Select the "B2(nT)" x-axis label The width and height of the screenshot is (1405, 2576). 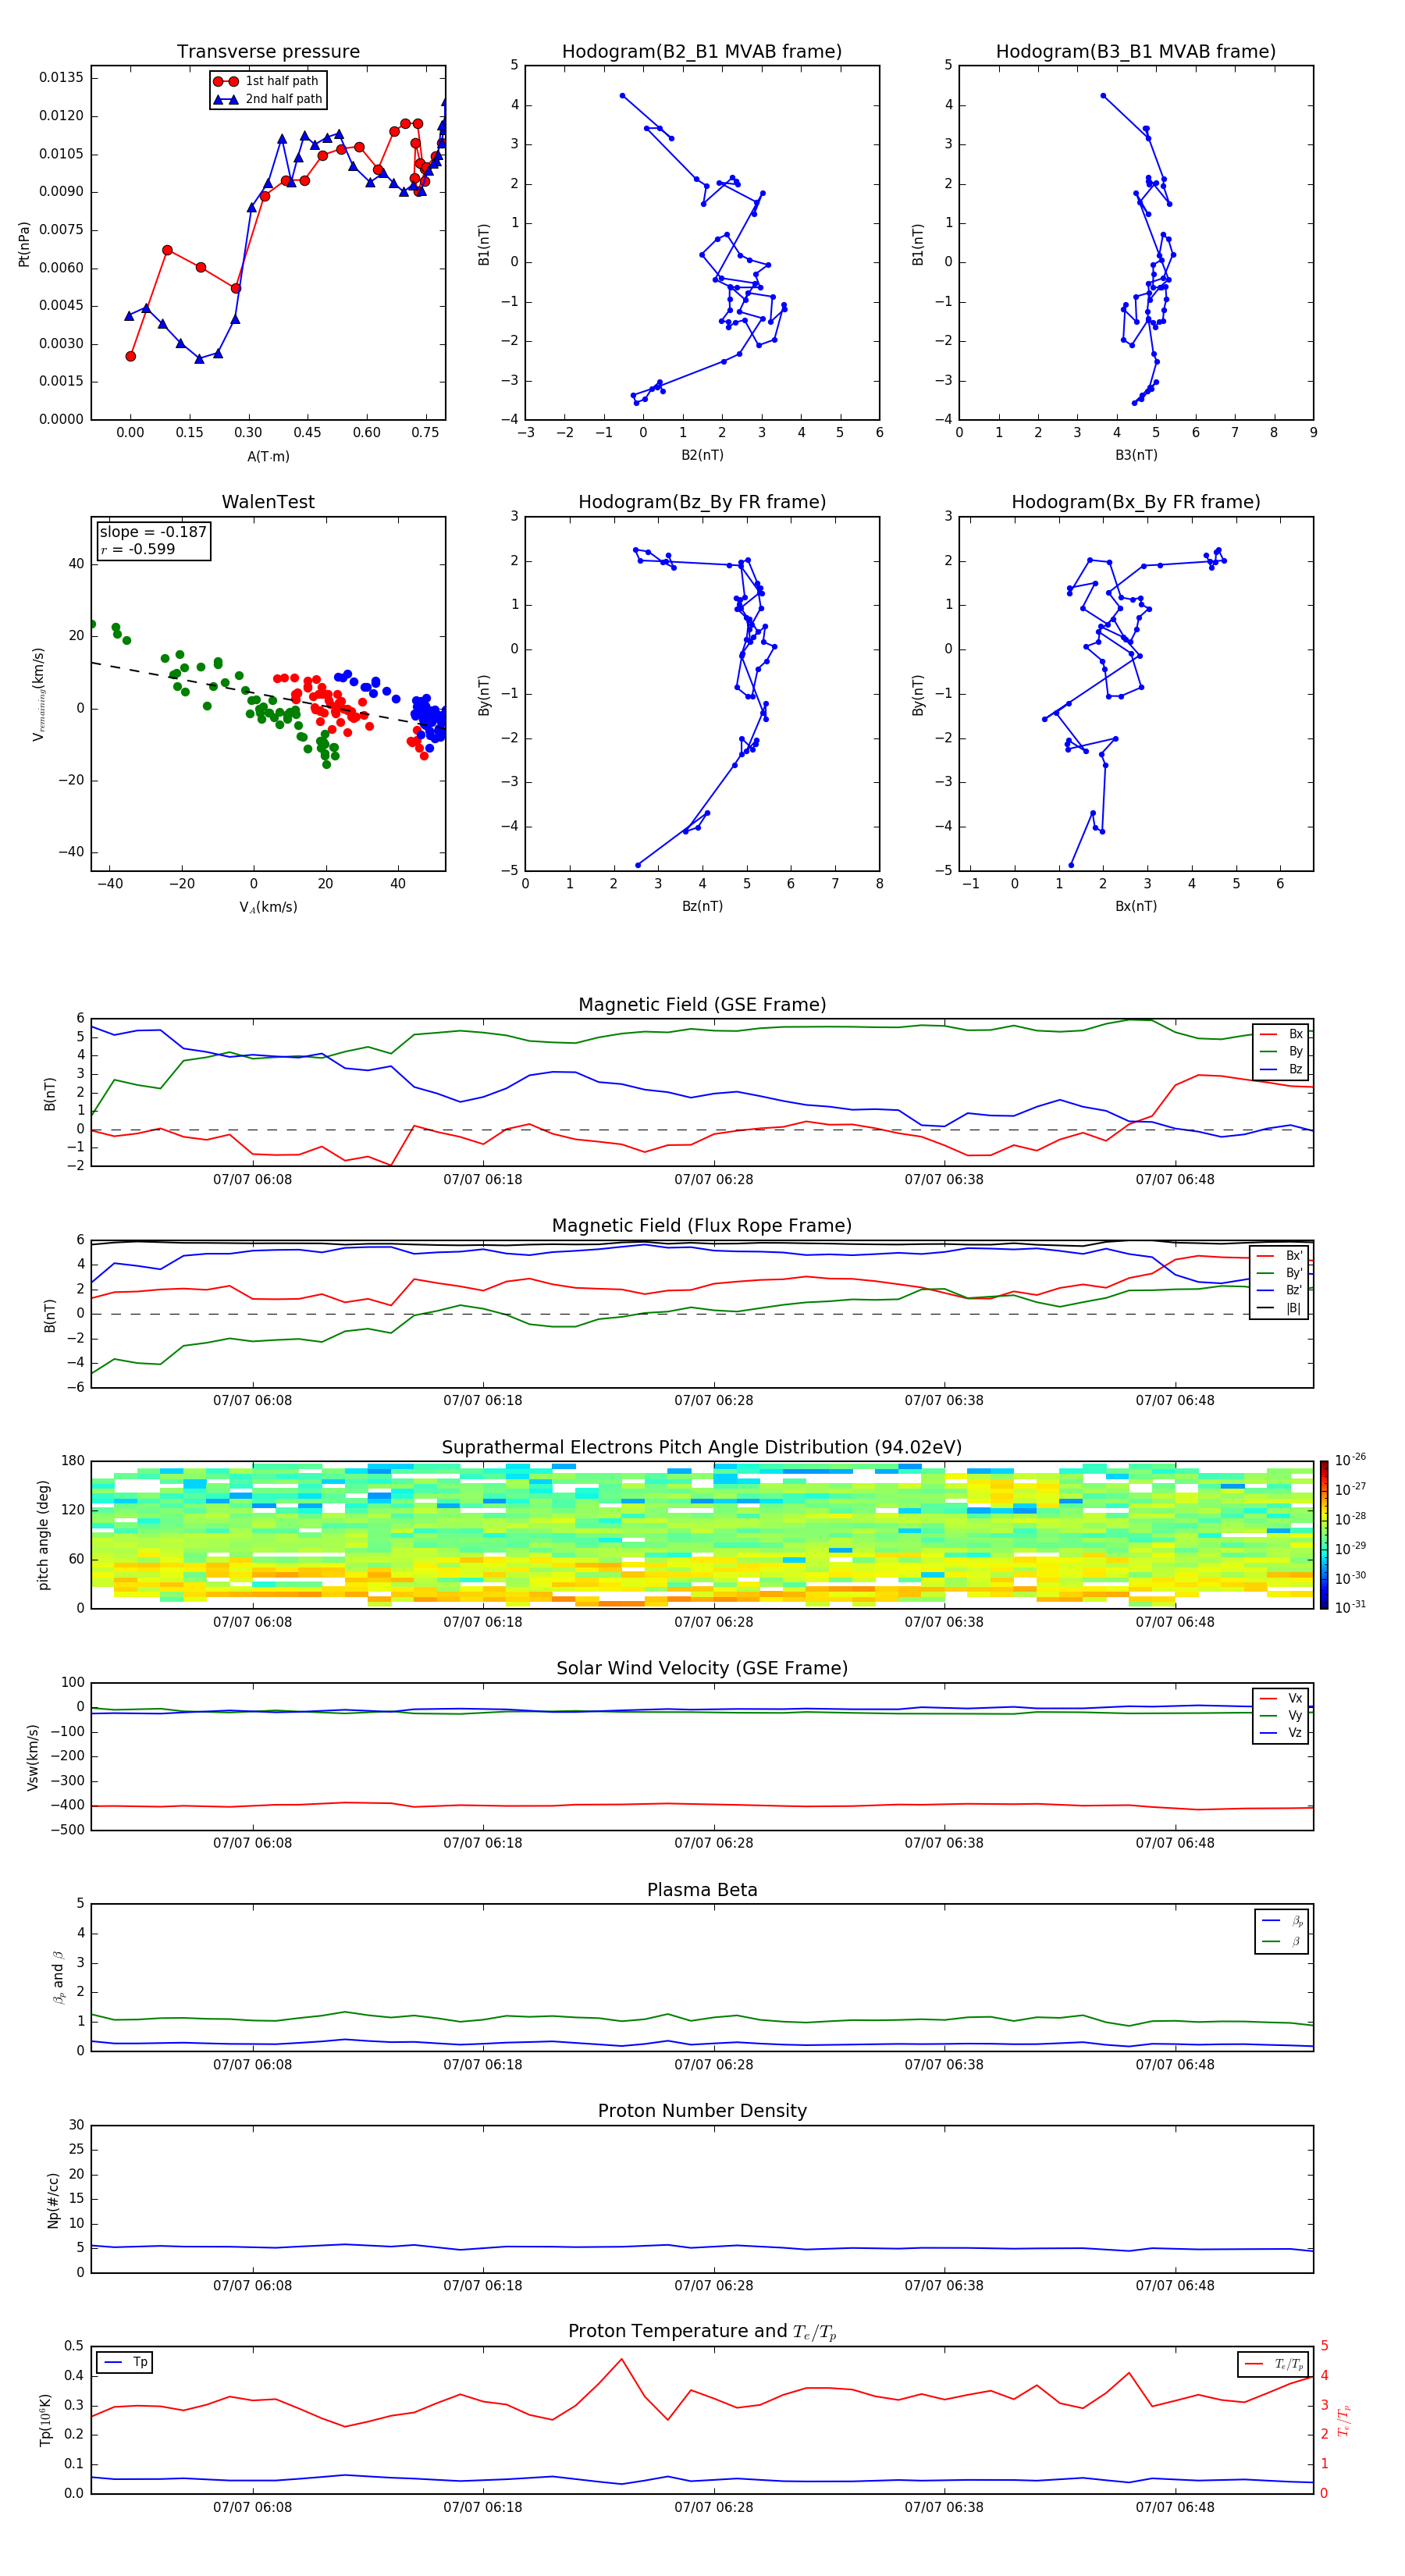click(702, 456)
